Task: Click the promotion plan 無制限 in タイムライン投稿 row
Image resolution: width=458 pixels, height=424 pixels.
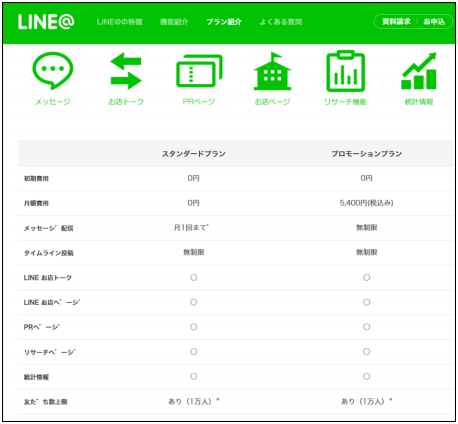Action: (x=367, y=252)
